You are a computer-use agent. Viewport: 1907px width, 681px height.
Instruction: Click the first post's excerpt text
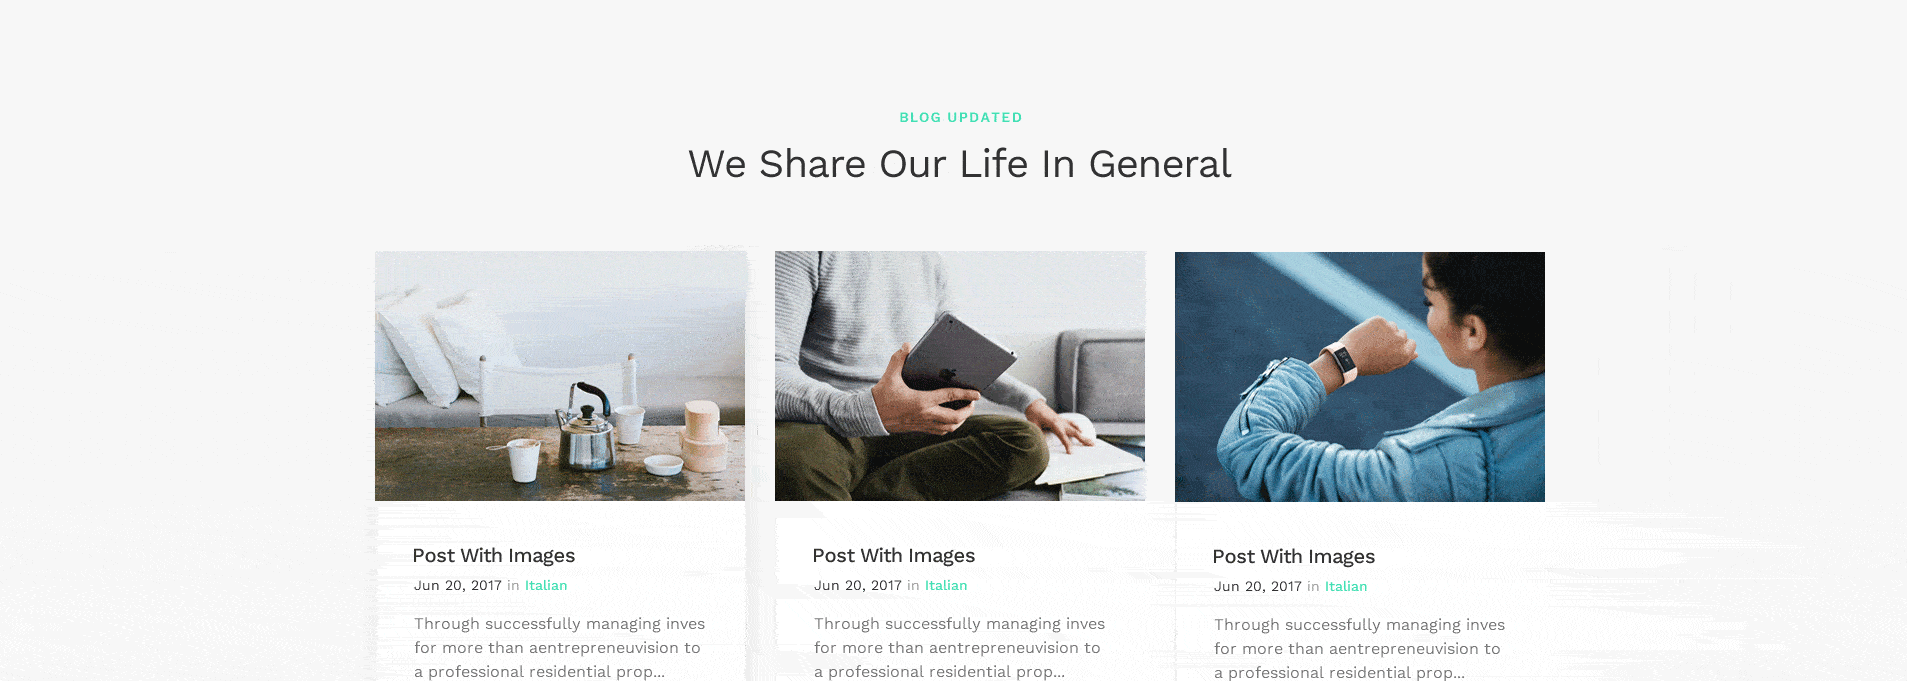click(560, 648)
